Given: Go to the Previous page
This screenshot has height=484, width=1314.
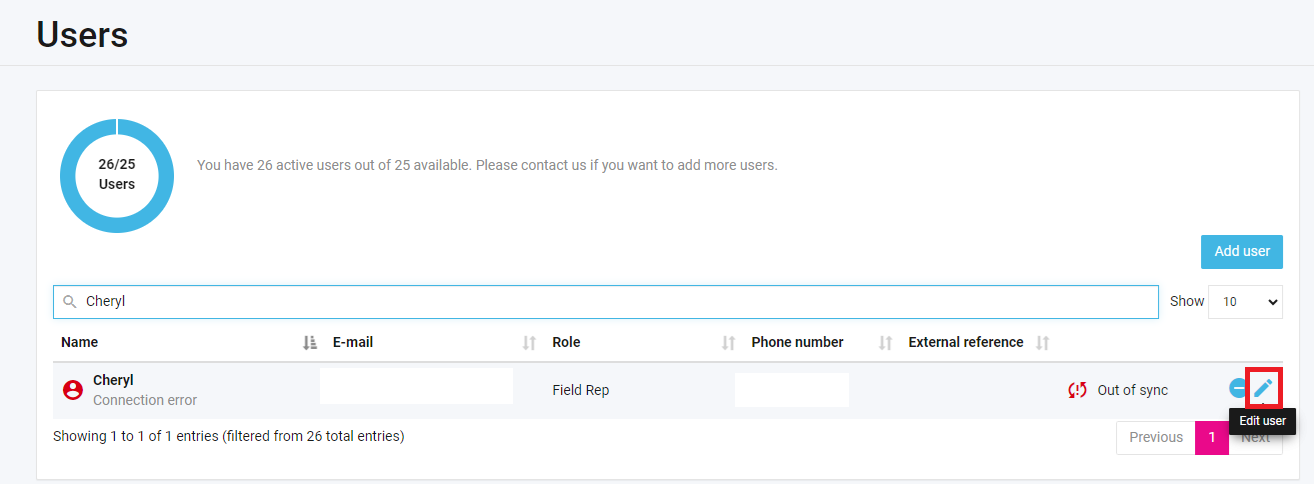Looking at the screenshot, I should (1156, 437).
